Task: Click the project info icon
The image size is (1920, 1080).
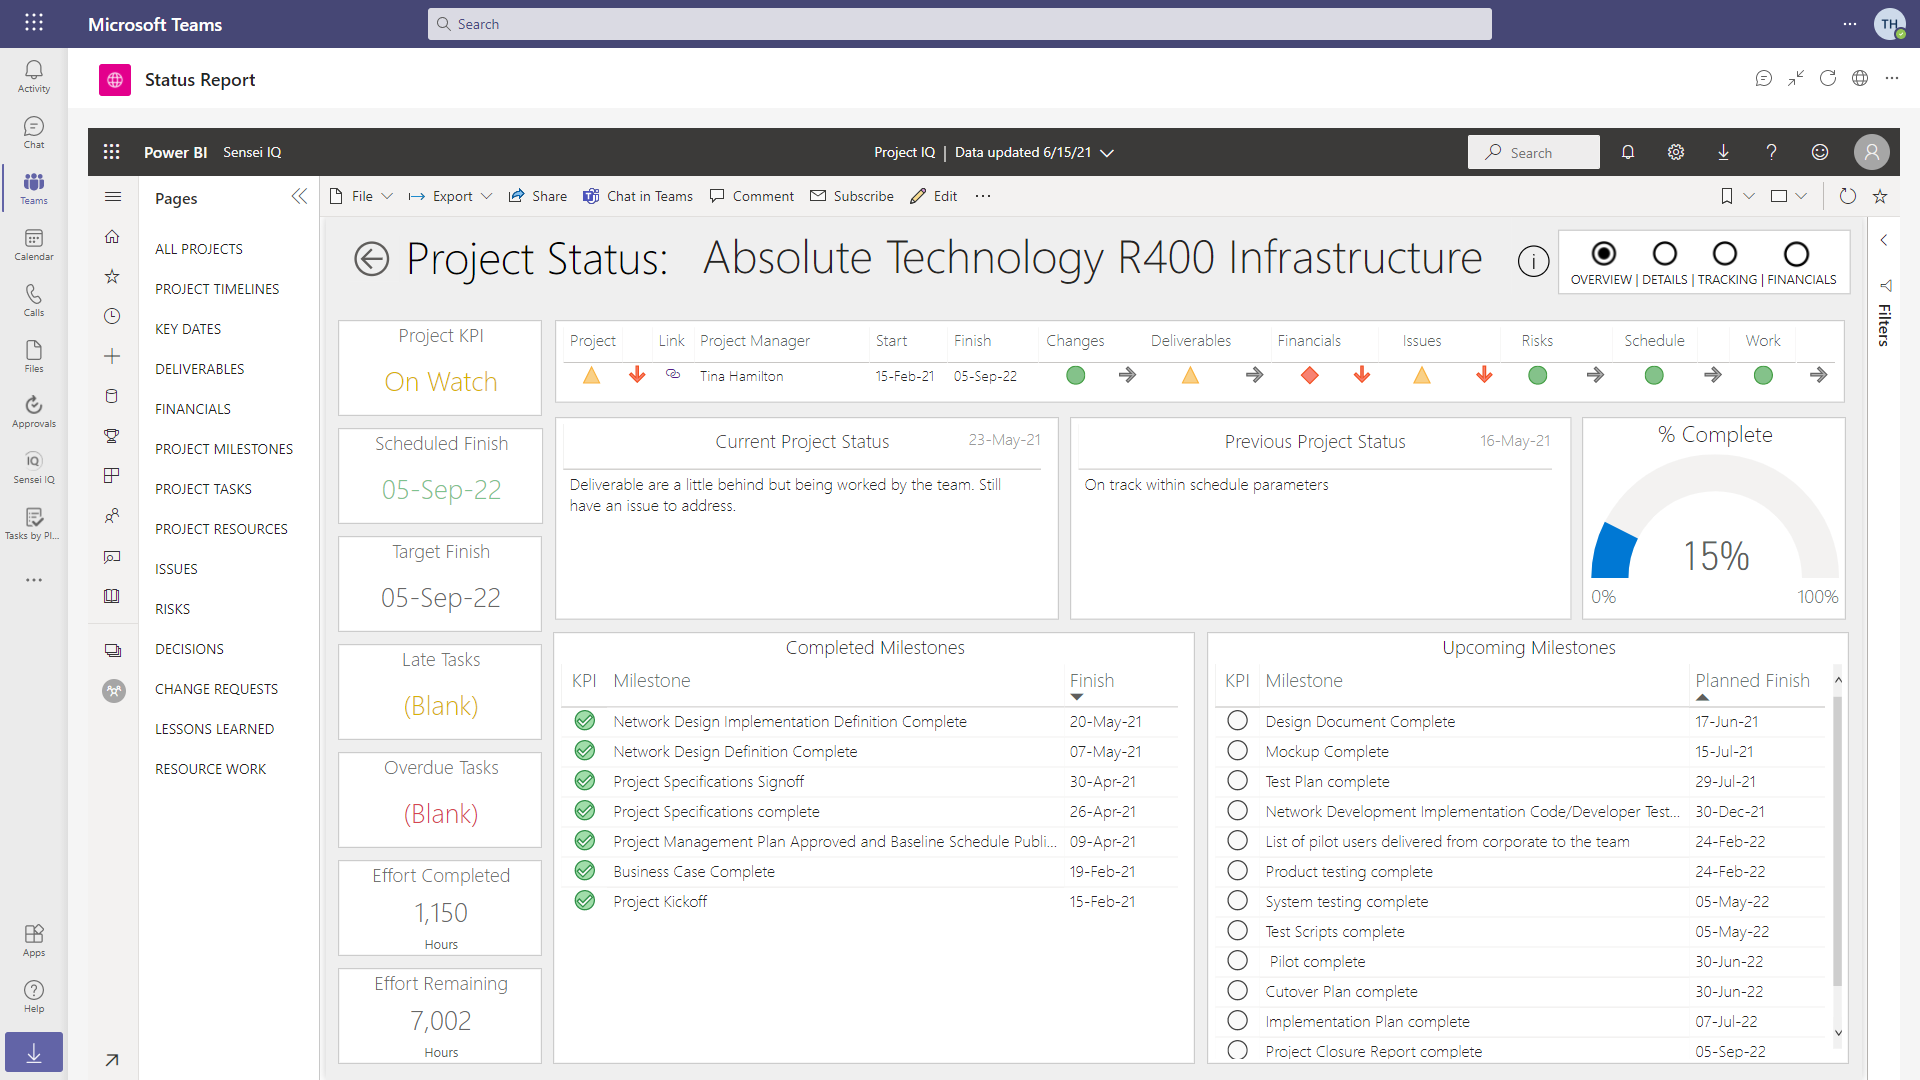Action: [x=1533, y=261]
